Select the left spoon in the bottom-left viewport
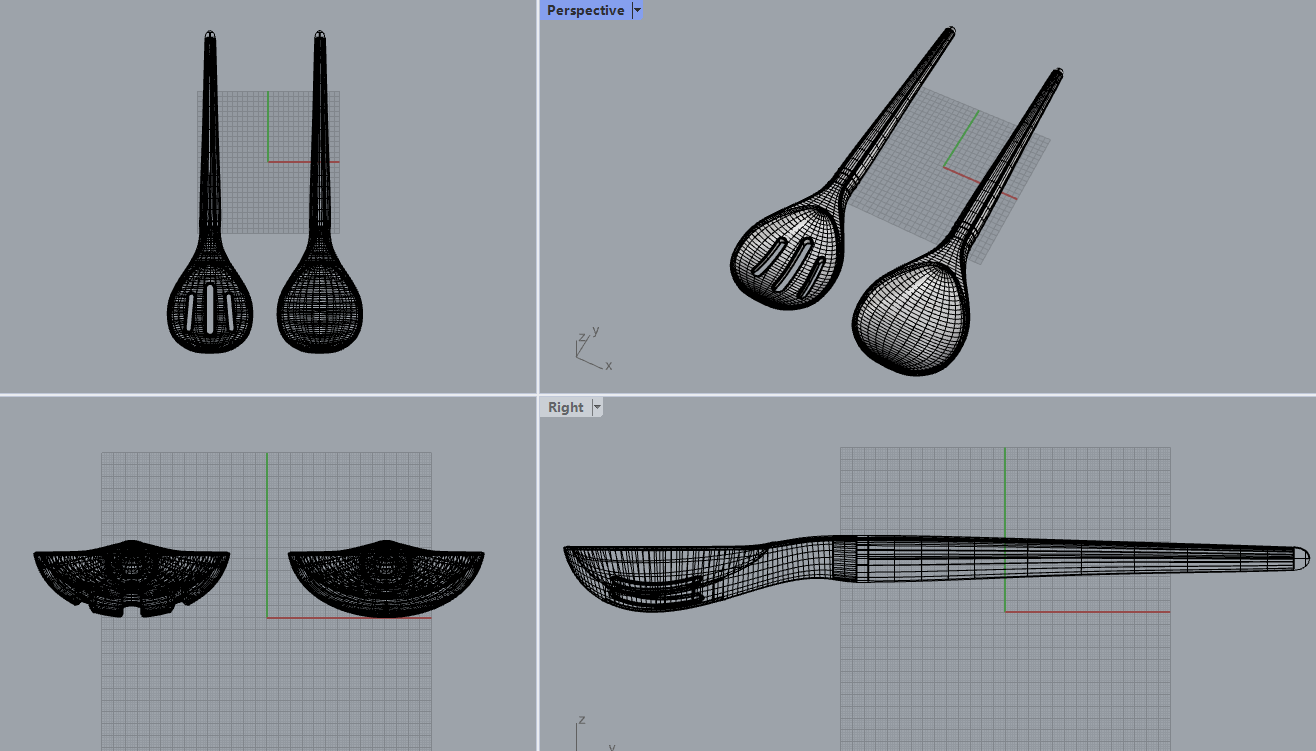The width and height of the screenshot is (1316, 751). click(x=131, y=578)
